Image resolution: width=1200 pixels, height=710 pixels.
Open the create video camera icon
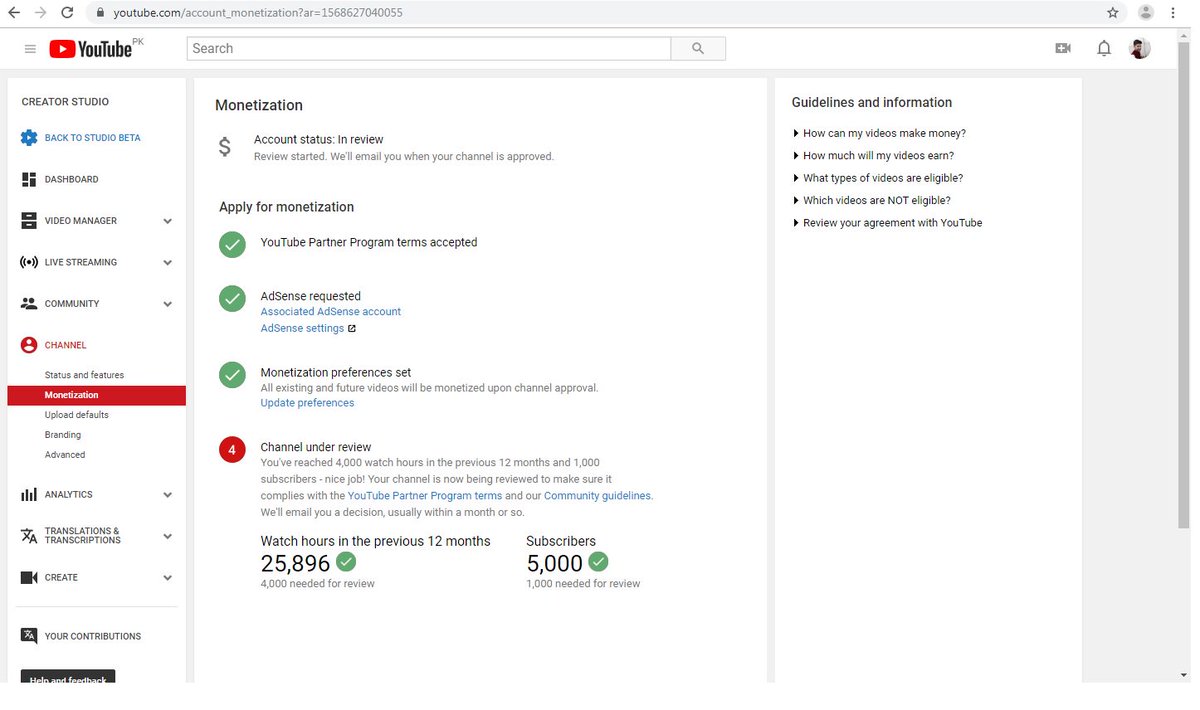click(x=1063, y=48)
